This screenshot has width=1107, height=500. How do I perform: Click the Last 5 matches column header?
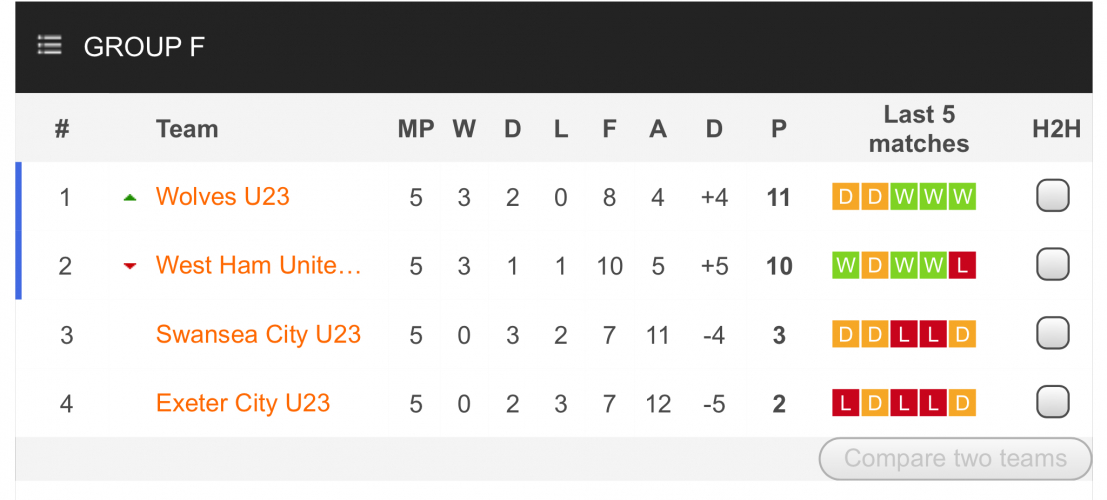[918, 129]
